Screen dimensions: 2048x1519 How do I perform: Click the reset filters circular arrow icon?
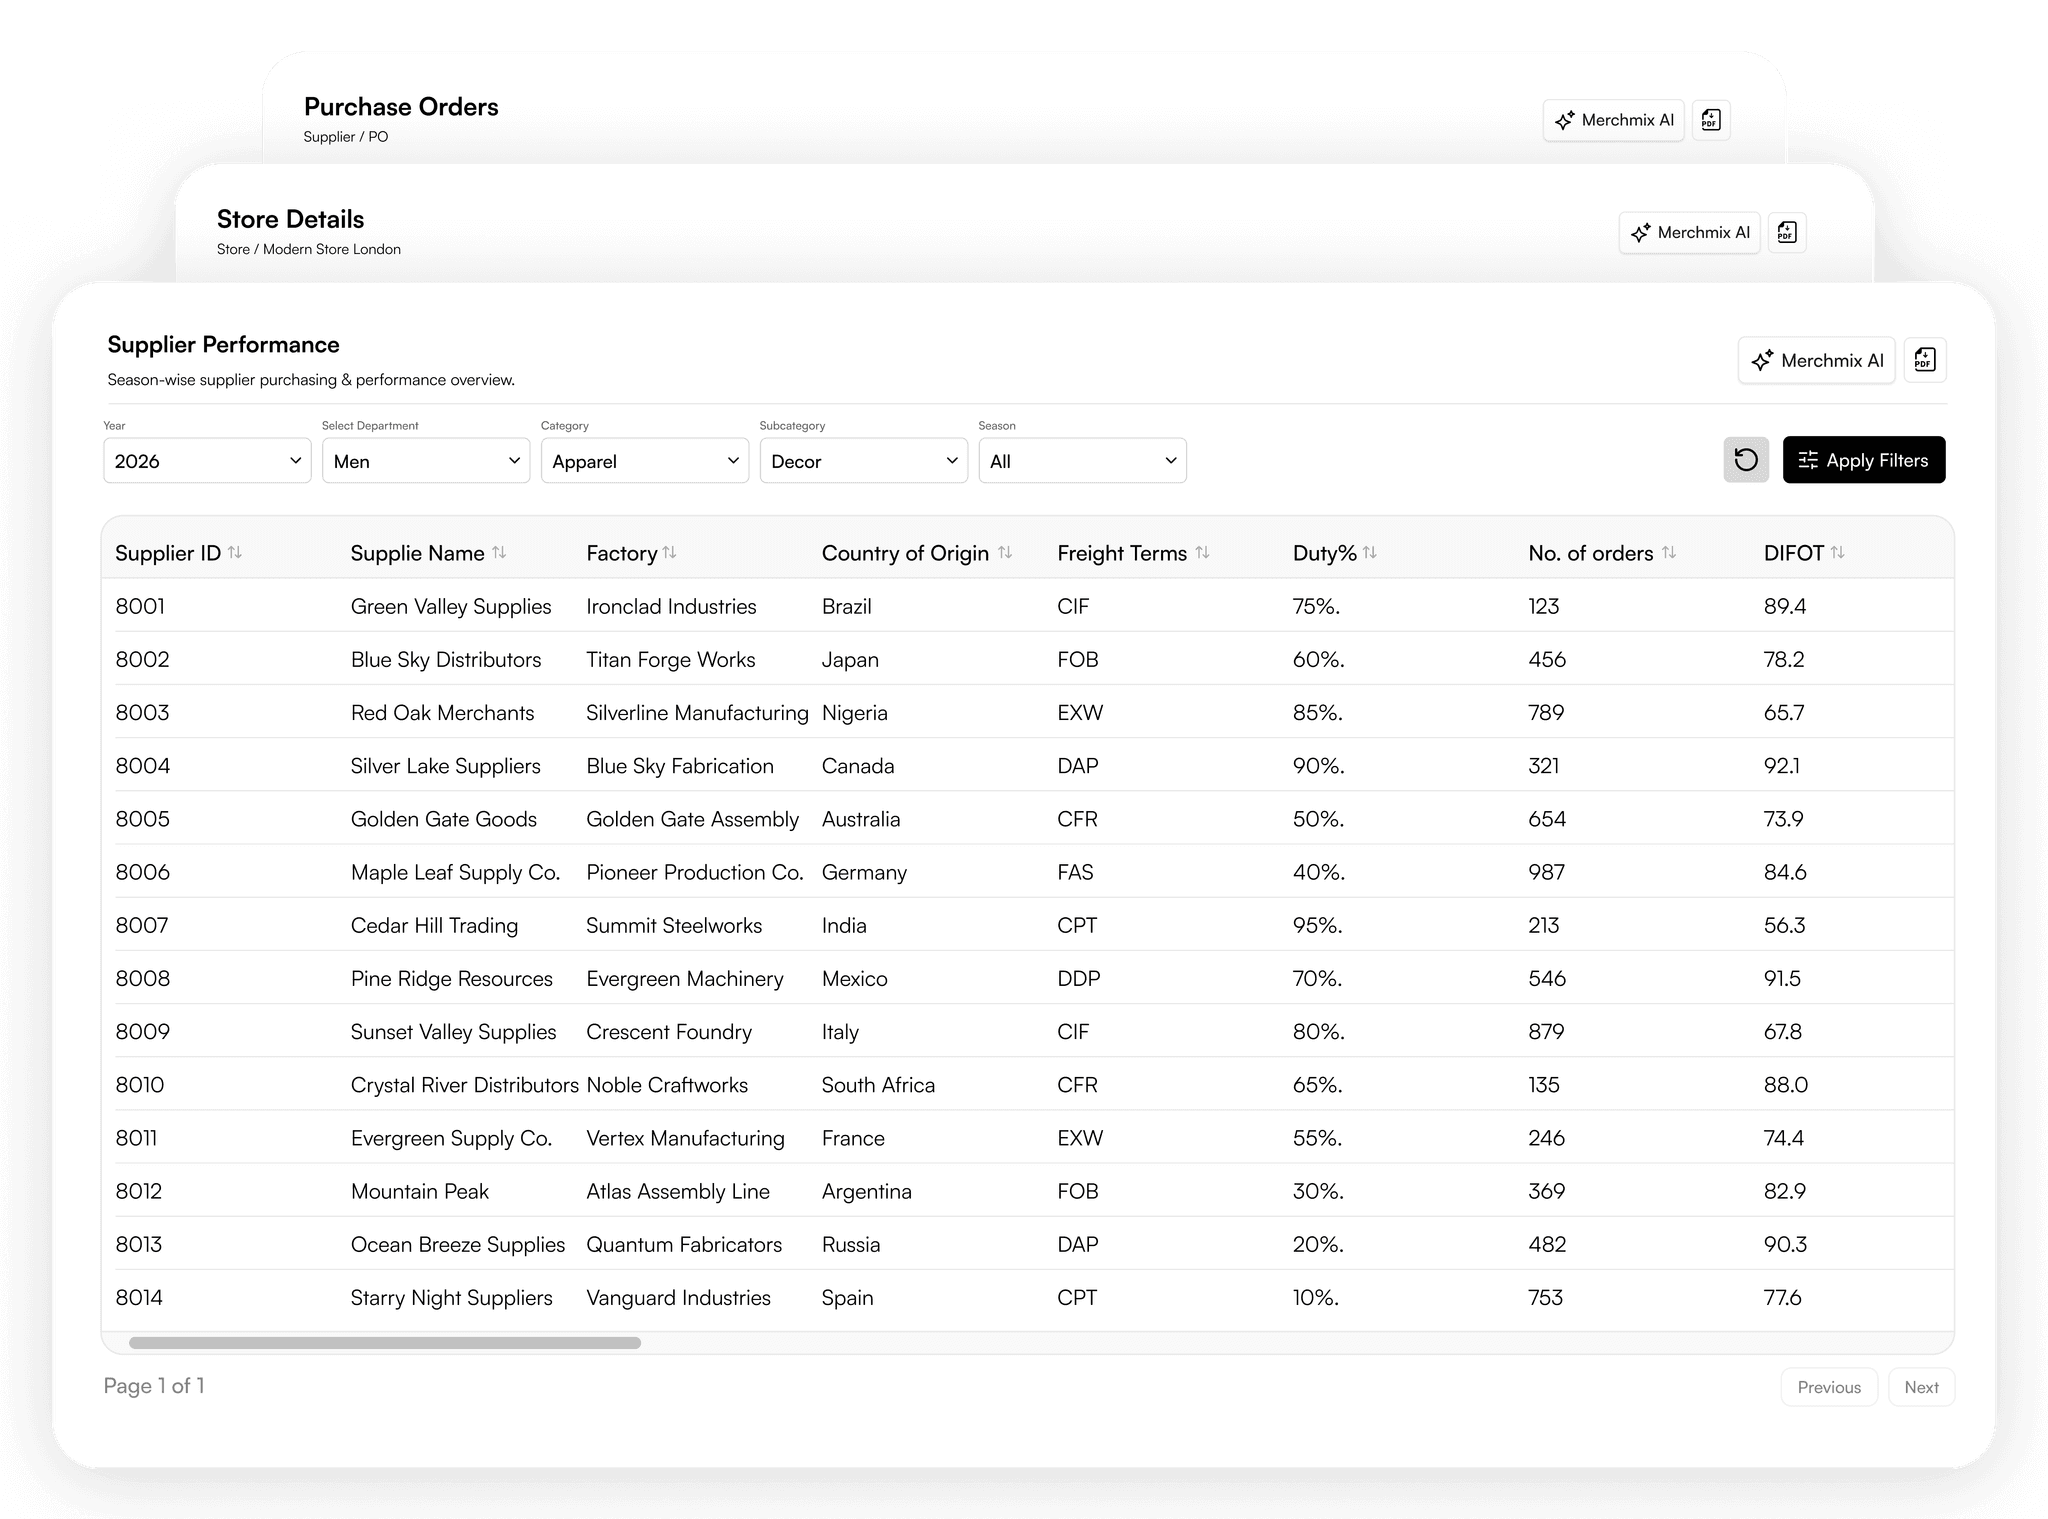pos(1745,460)
